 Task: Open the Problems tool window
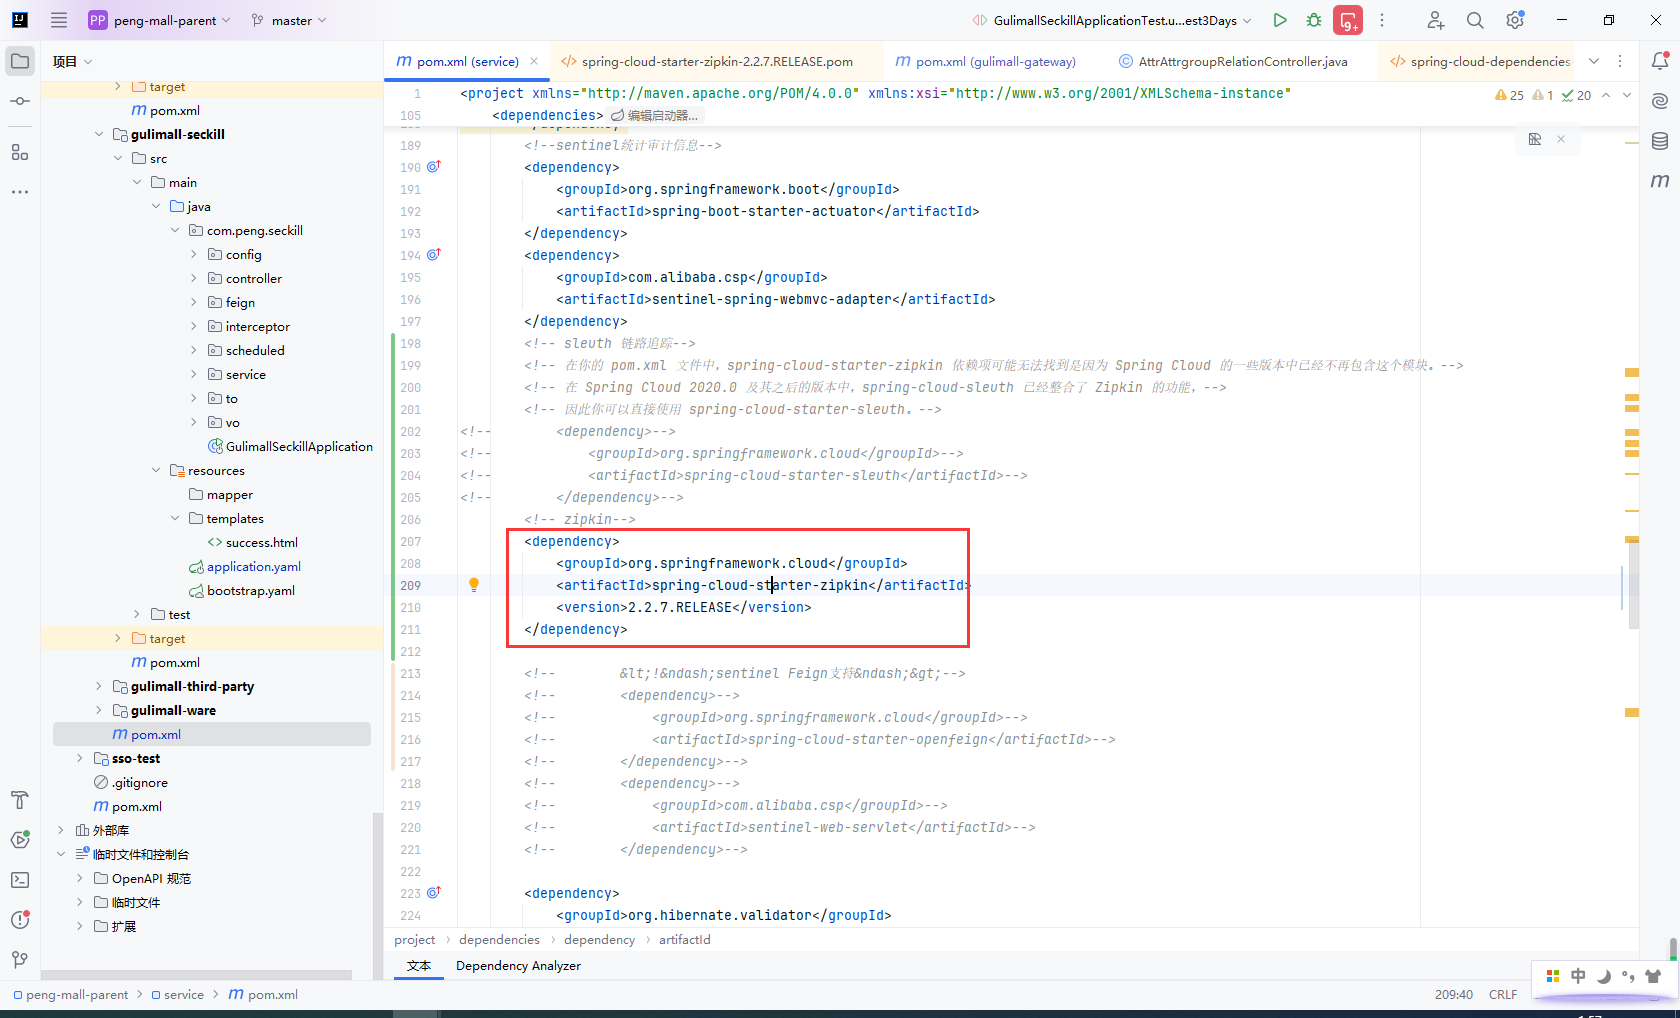(x=20, y=920)
